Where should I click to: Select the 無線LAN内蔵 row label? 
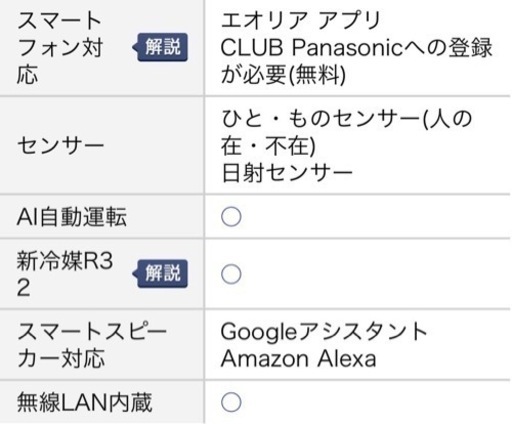click(85, 402)
